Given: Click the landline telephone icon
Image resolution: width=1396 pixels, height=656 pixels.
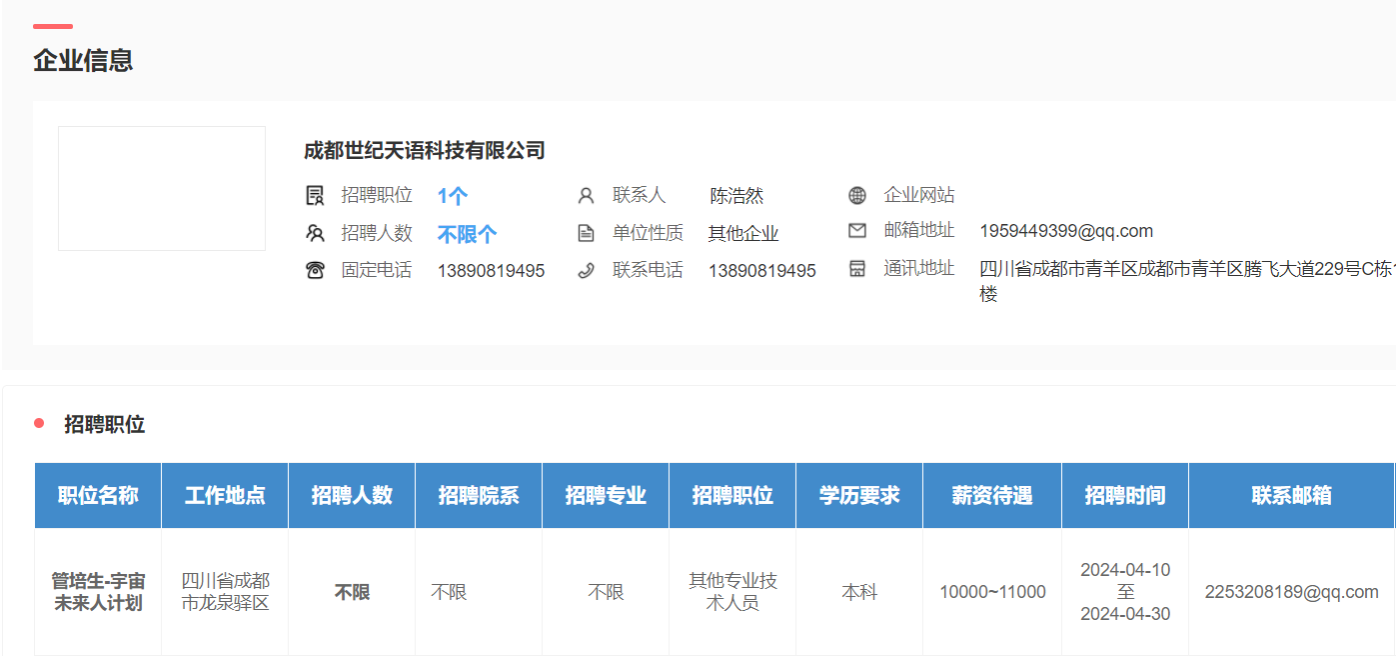Looking at the screenshot, I should point(315,270).
